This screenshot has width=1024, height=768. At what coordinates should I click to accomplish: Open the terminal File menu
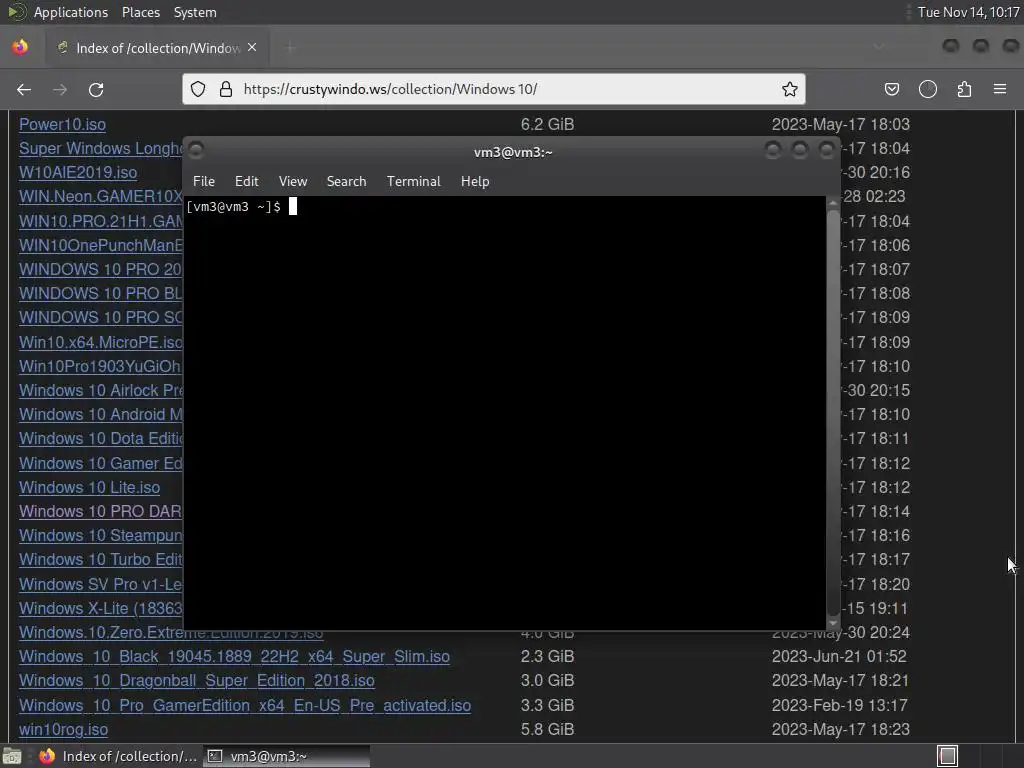coord(204,182)
